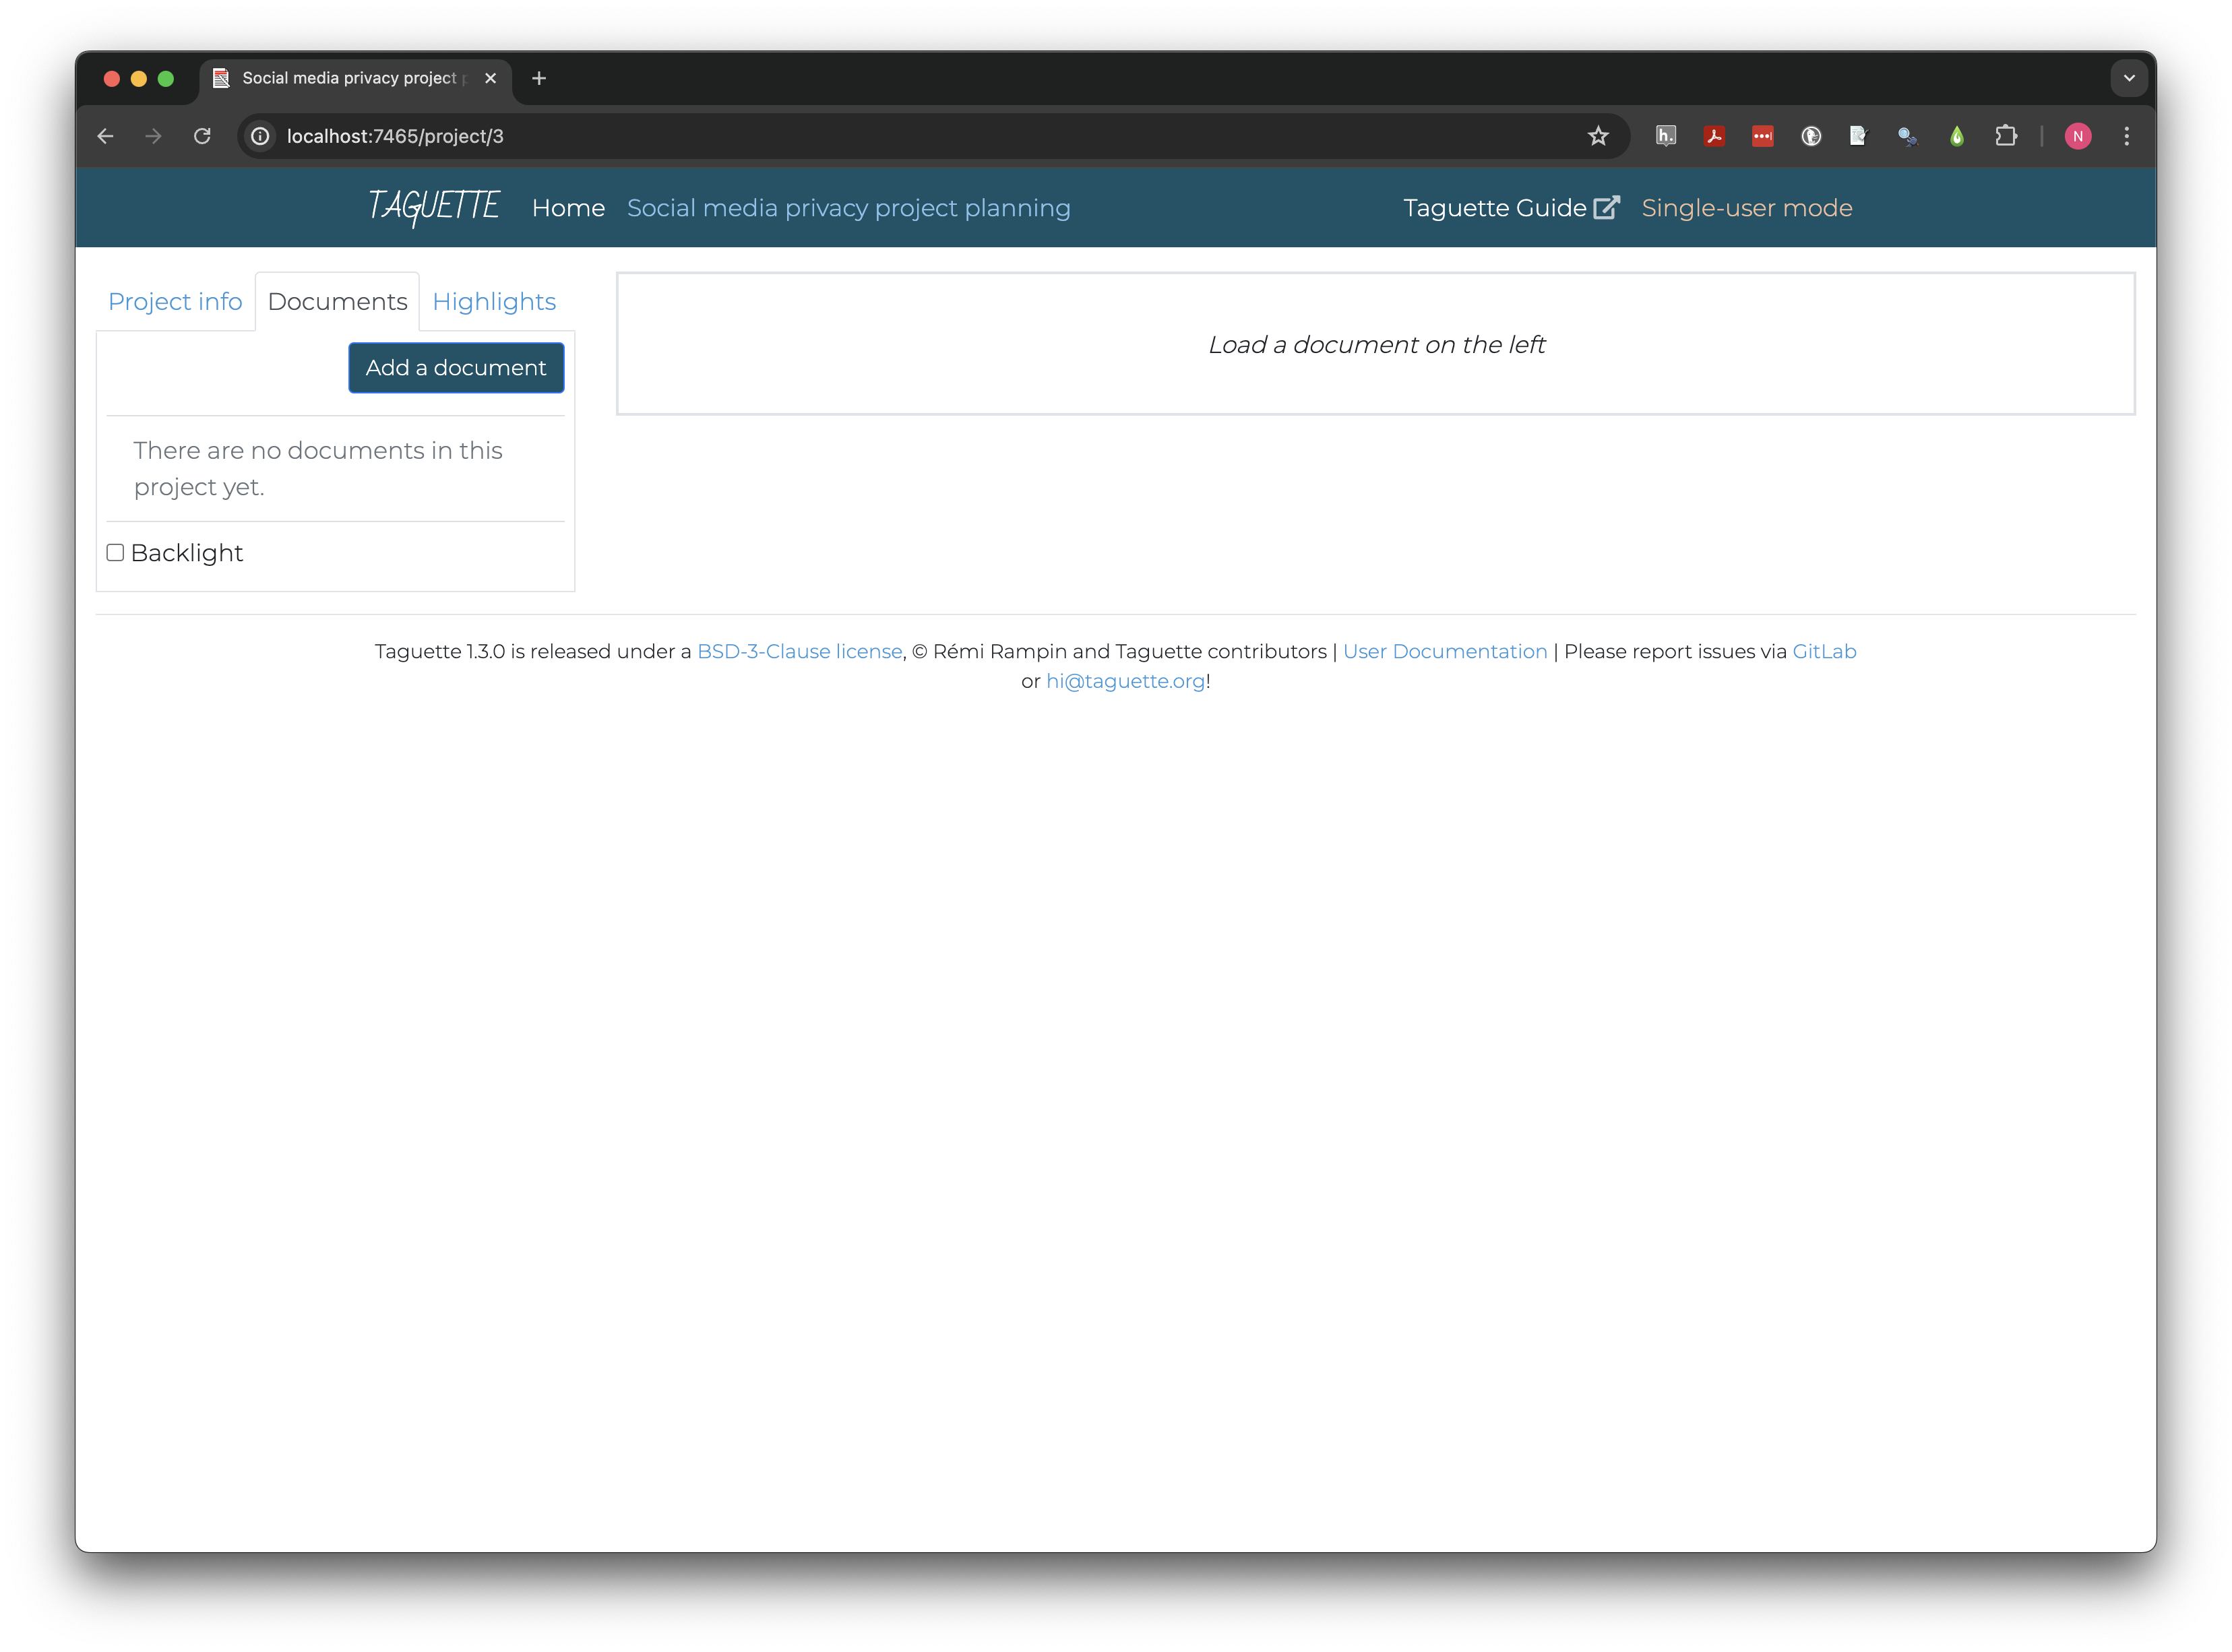Click the browser extensions puzzle icon
The width and height of the screenshot is (2232, 1652).
pyautogui.click(x=2006, y=137)
